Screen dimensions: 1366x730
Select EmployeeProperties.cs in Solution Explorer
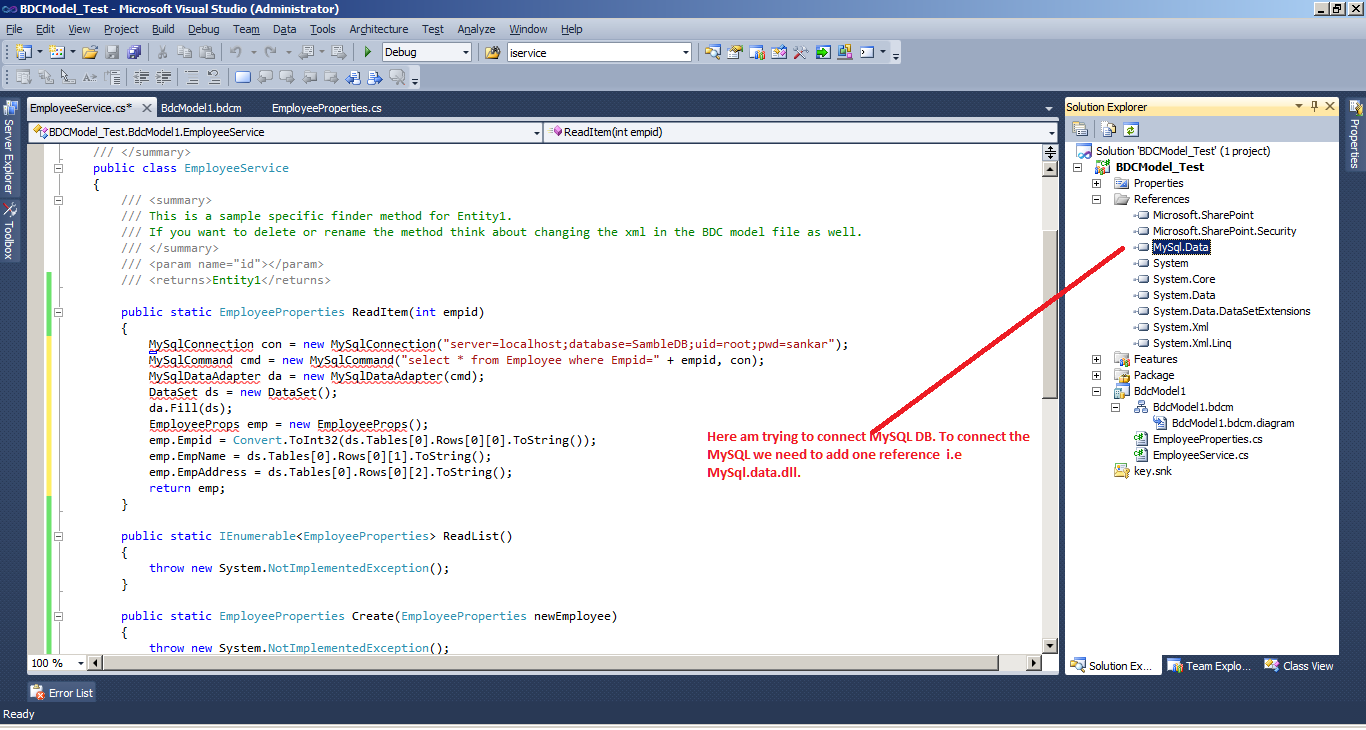click(1207, 439)
